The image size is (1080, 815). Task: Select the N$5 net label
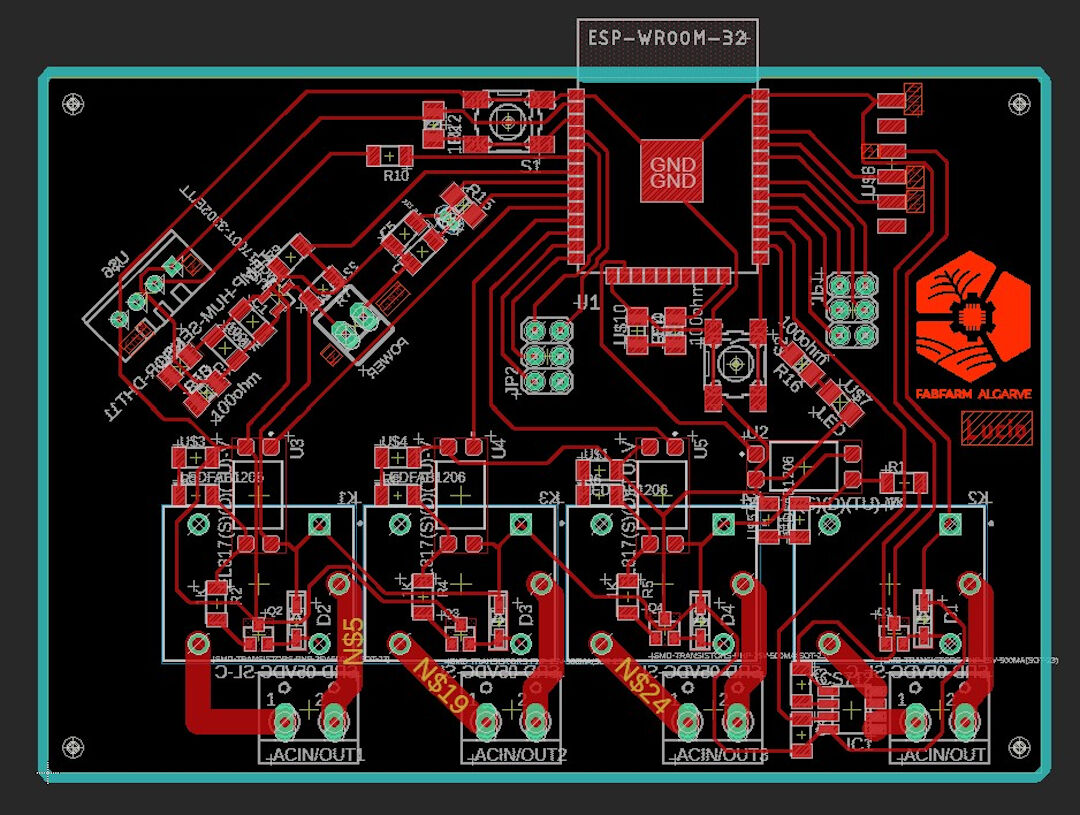[353, 641]
